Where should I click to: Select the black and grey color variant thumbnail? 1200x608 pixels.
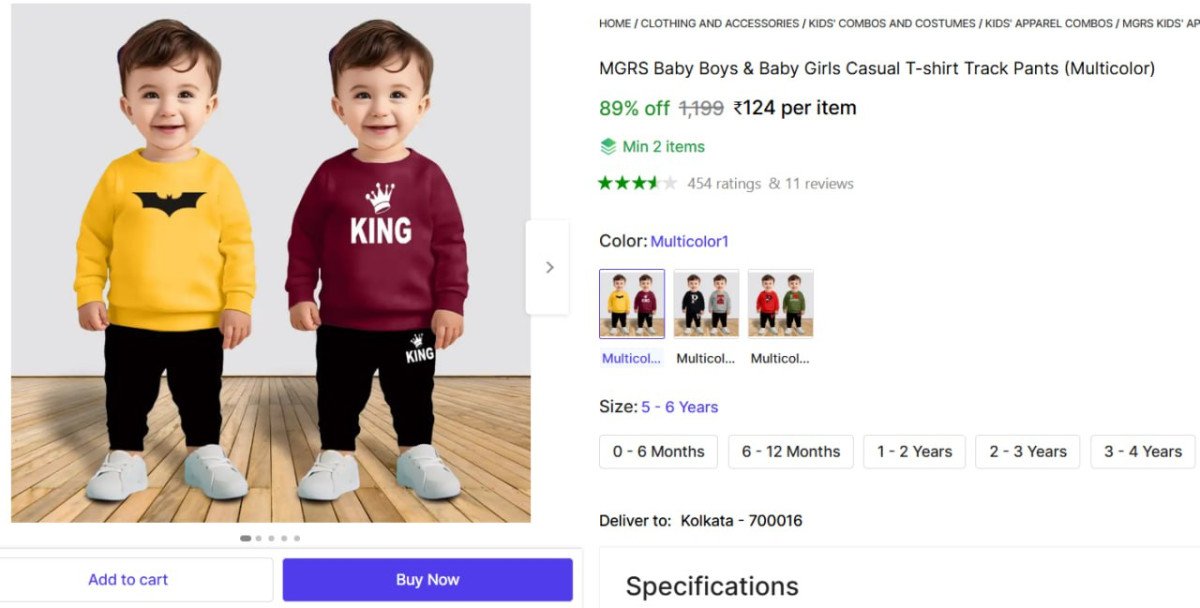pyautogui.click(x=706, y=303)
